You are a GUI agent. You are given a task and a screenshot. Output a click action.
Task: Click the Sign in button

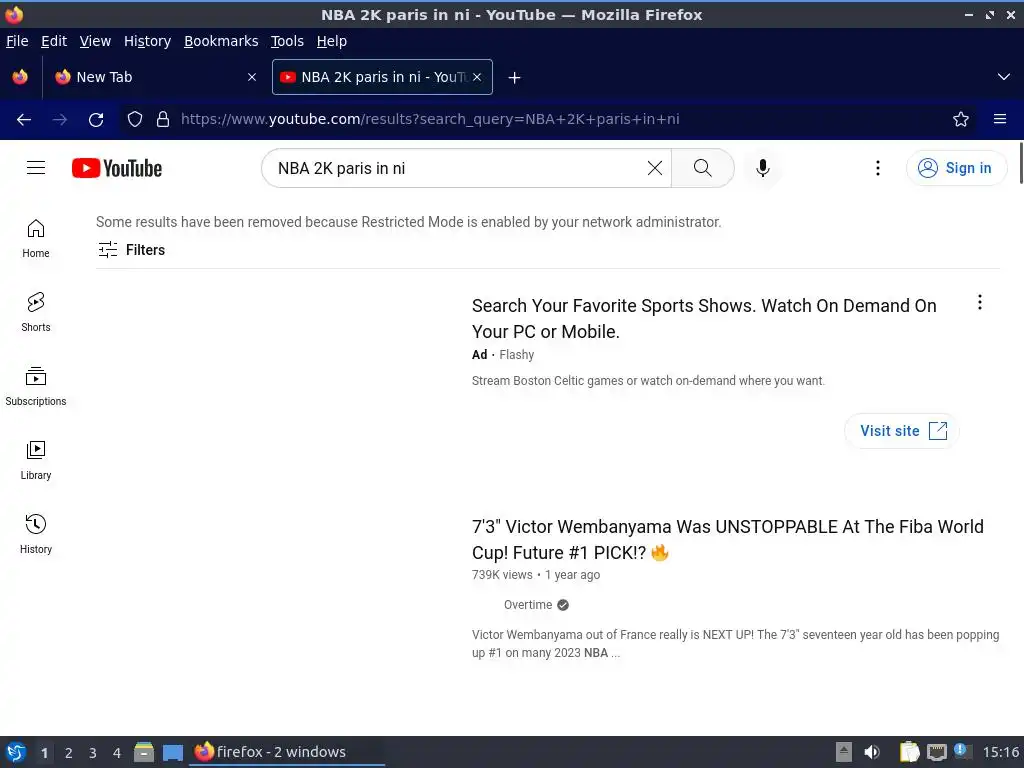pos(956,168)
